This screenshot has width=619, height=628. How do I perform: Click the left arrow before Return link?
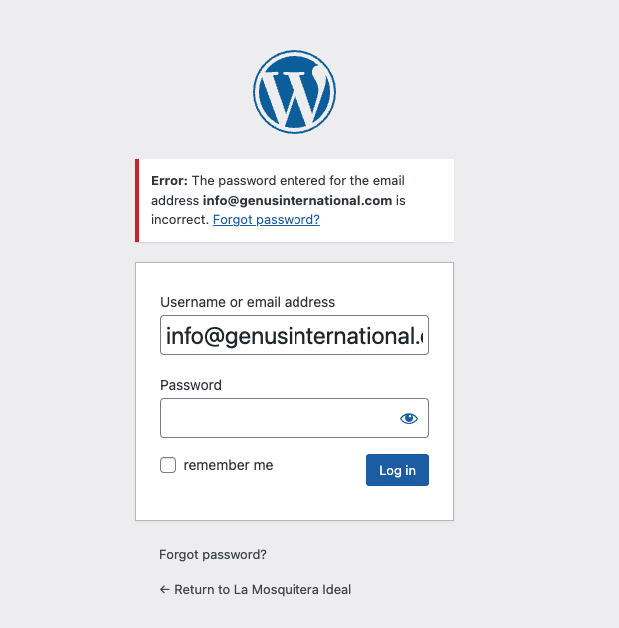(165, 590)
